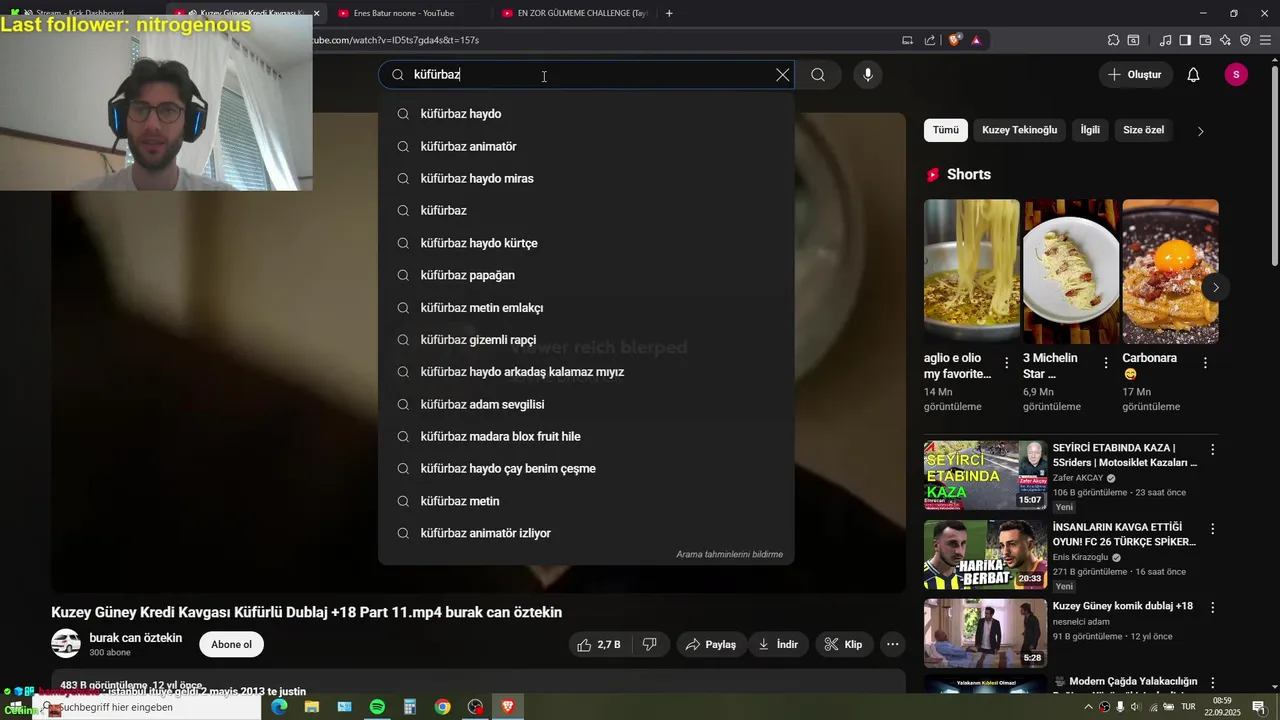Select suggestion "küfürbaz animatör izliyor"
Screen dimensions: 1280x720
(586, 533)
